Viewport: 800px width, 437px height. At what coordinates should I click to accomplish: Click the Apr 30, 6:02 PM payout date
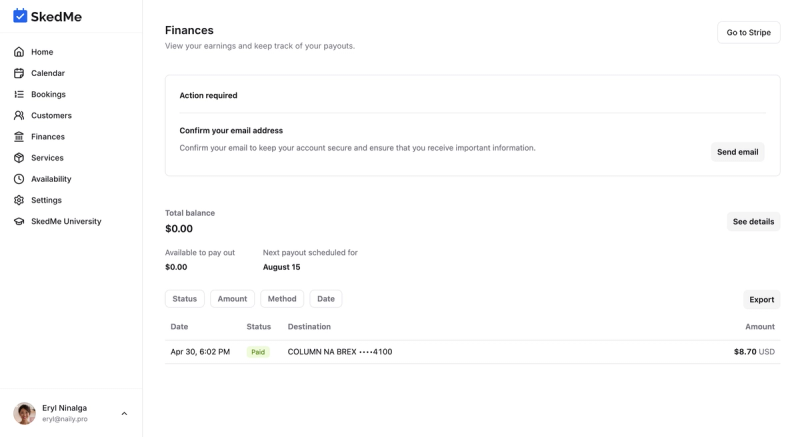pyautogui.click(x=200, y=352)
